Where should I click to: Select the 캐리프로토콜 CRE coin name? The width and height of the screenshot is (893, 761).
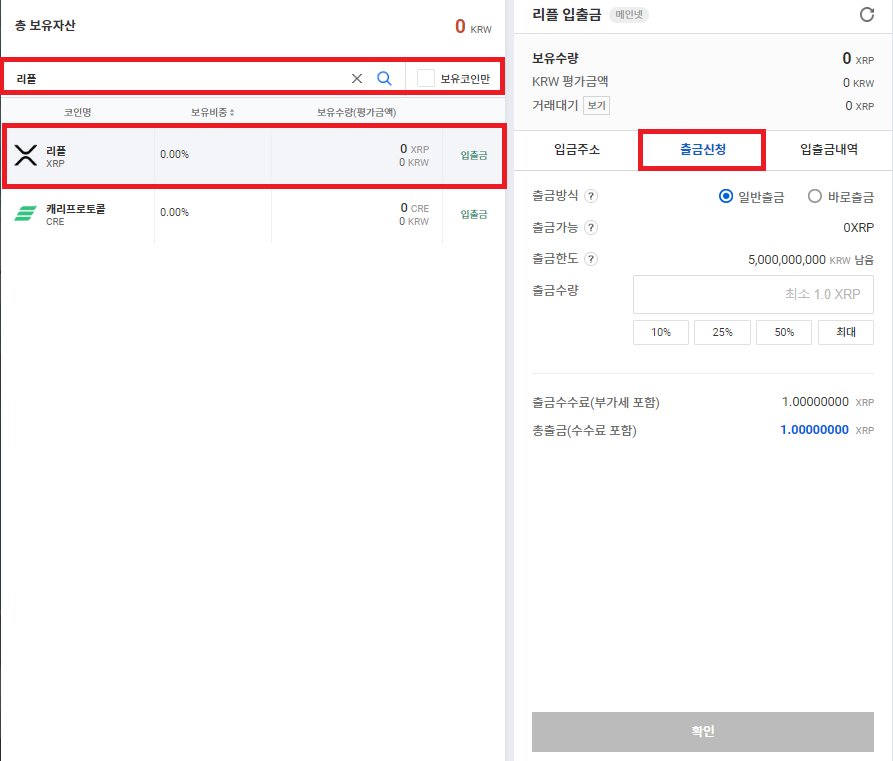coord(76,214)
